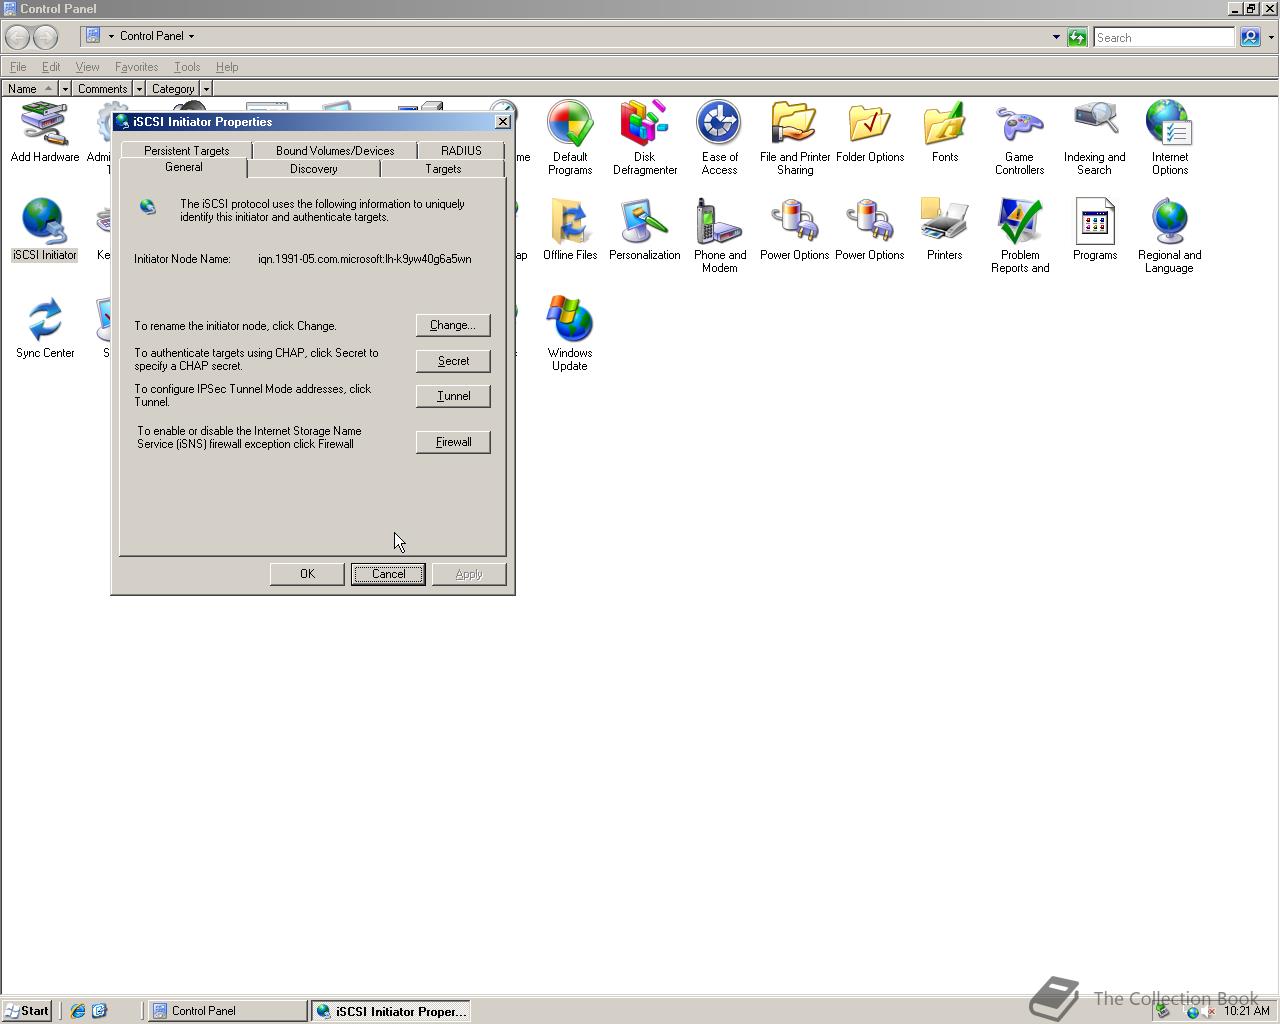Click the Tunnel button
Image resolution: width=1280 pixels, height=1024 pixels.
453,396
